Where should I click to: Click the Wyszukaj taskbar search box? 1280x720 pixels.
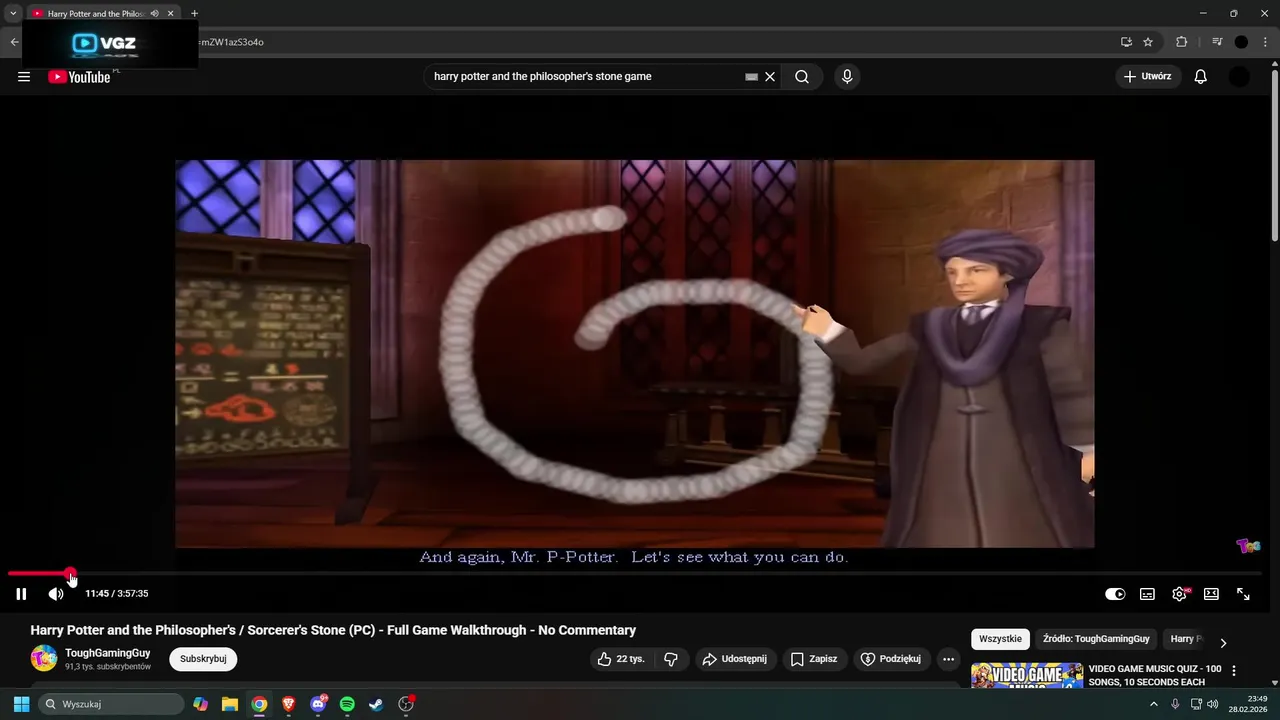pos(111,704)
